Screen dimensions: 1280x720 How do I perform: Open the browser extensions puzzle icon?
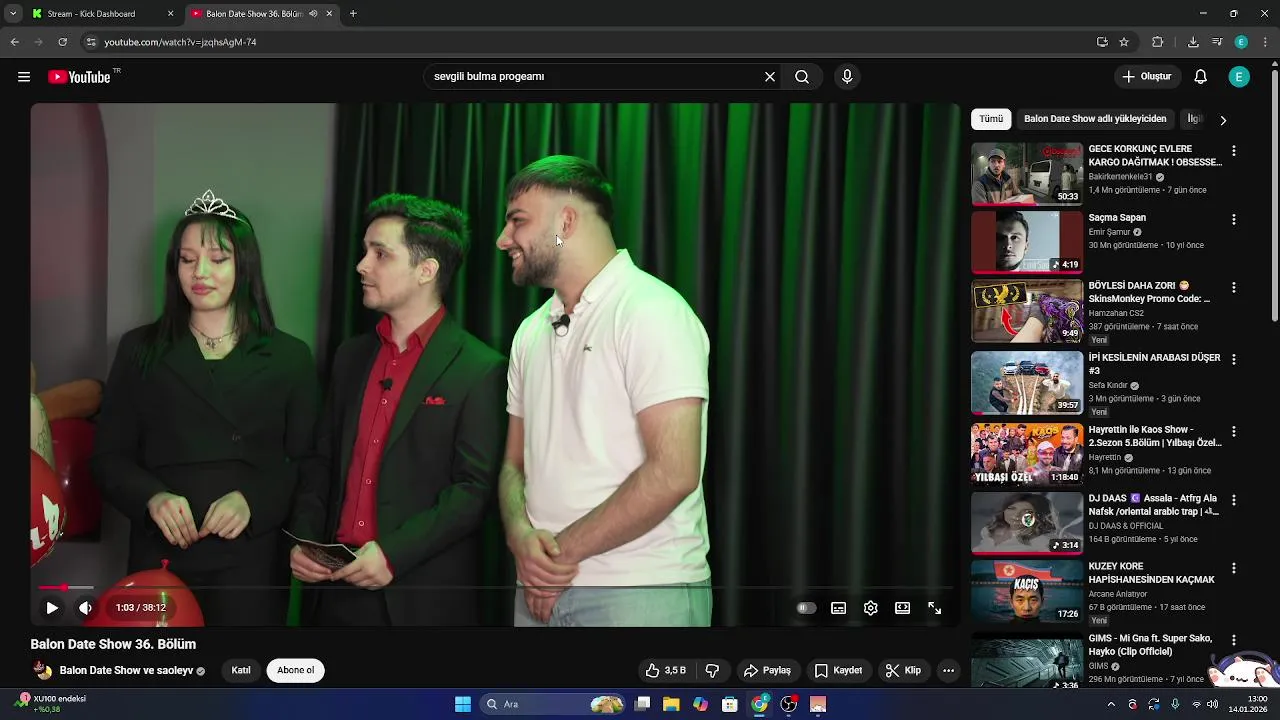point(1158,42)
